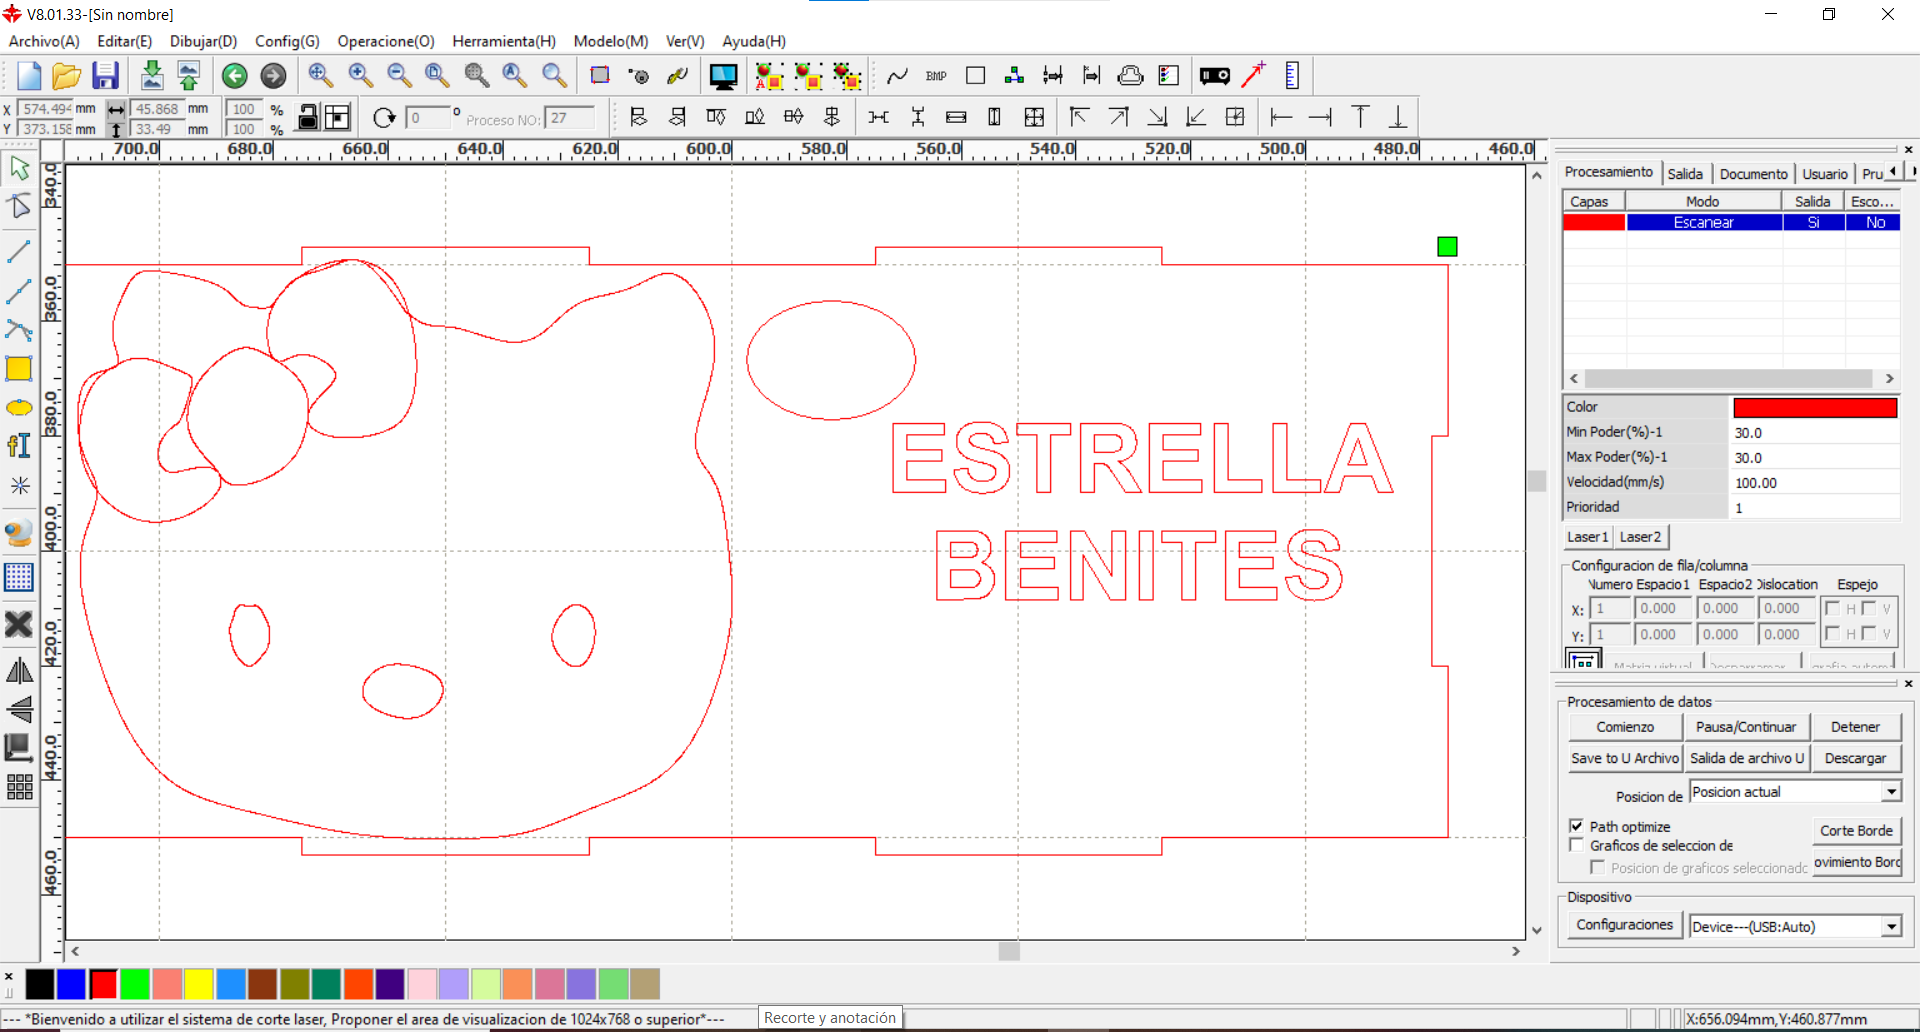The width and height of the screenshot is (1920, 1032).
Task: Choose the node editing tool in left toolbar
Action: (x=19, y=206)
